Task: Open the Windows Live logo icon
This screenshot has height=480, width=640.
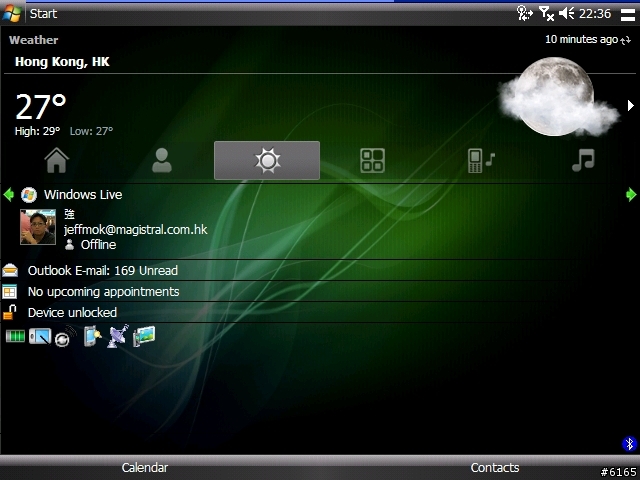Action: pyautogui.click(x=29, y=195)
